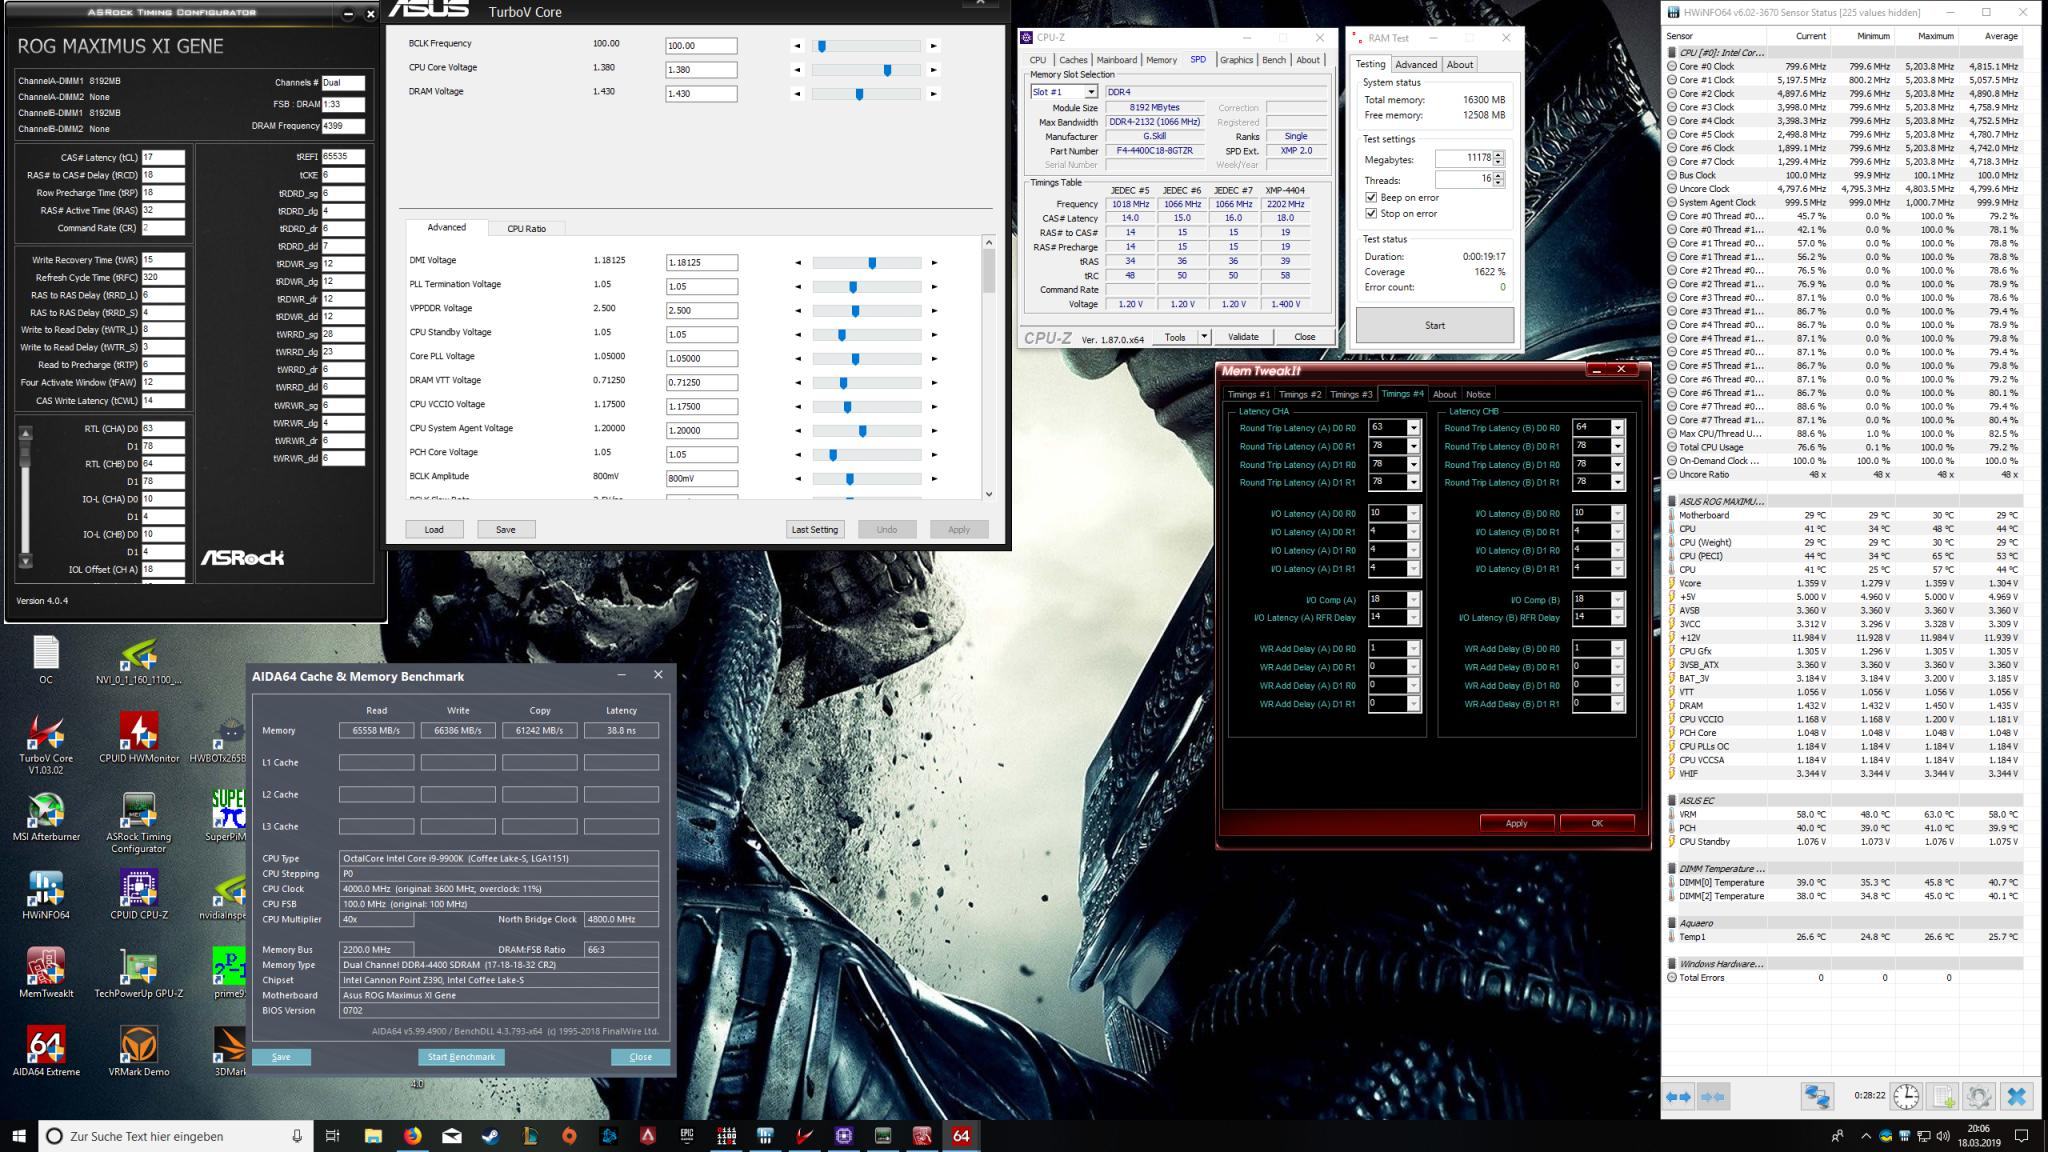Select the Memory tab in CPU-Z
The height and width of the screenshot is (1152, 2048).
point(1161,60)
